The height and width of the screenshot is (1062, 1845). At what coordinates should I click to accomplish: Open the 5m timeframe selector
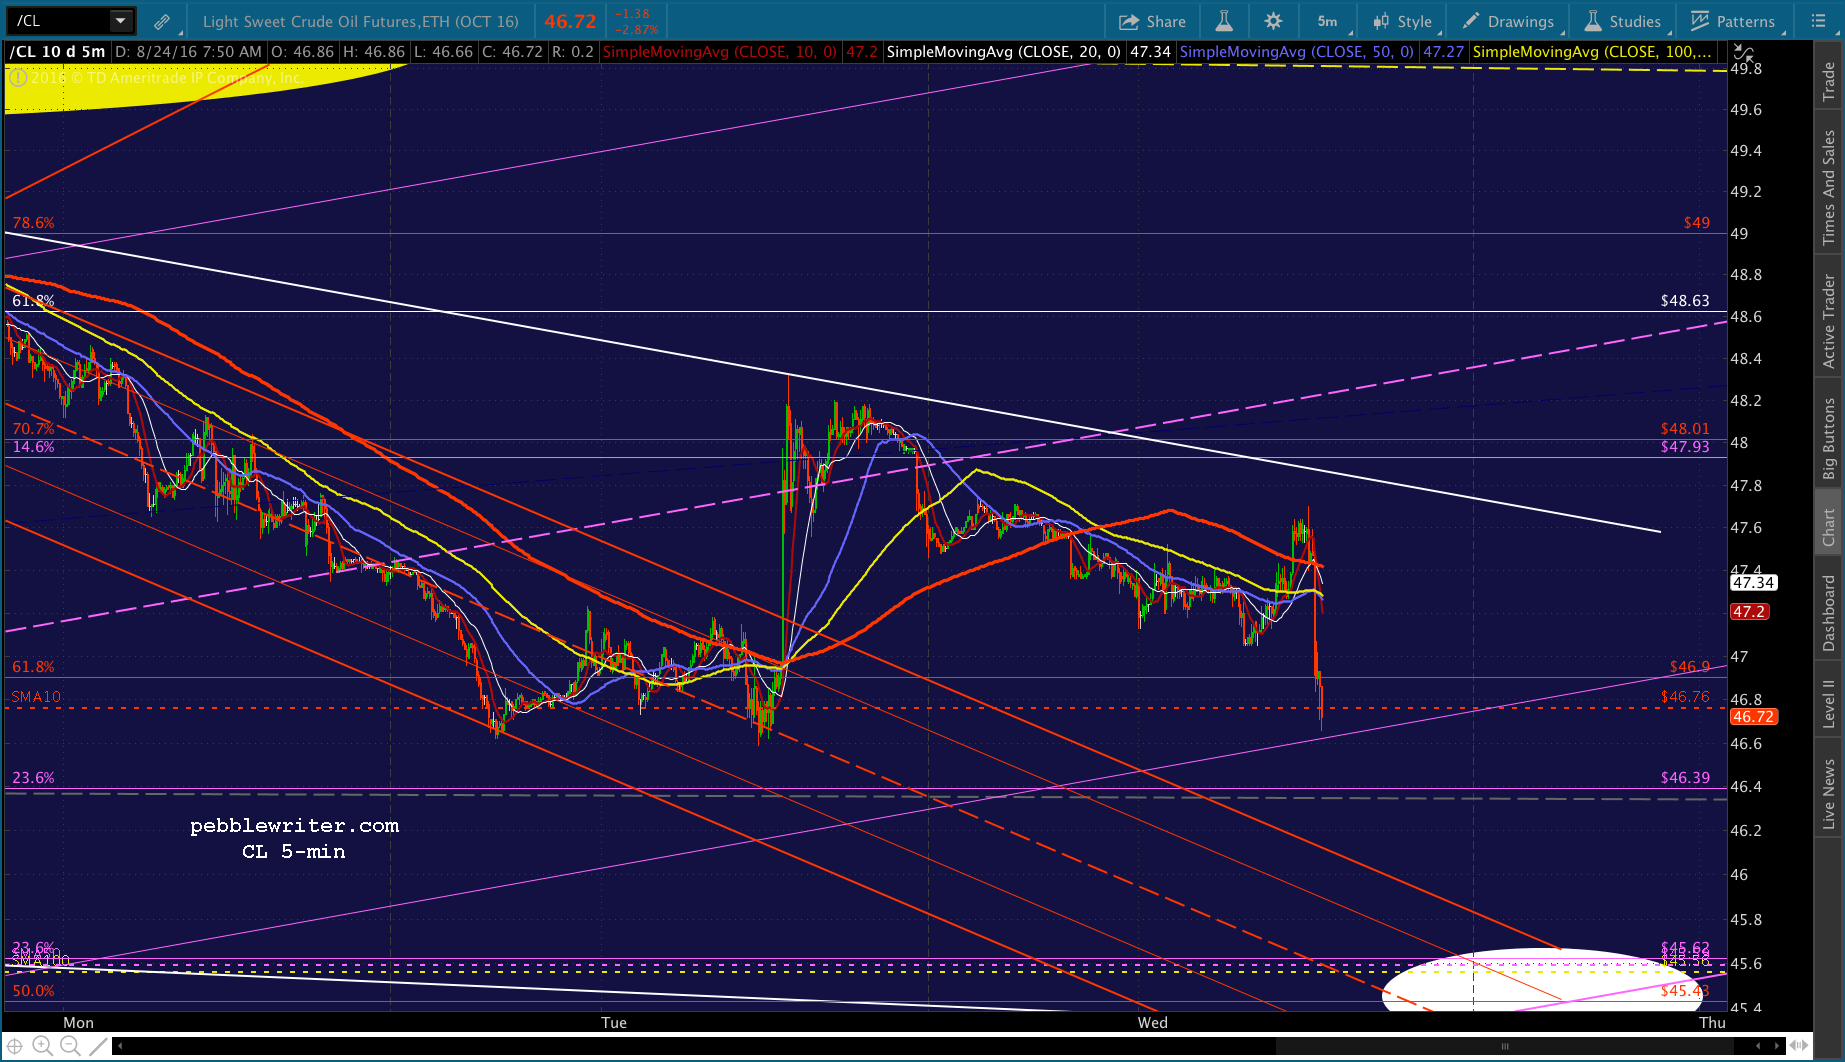coord(1327,21)
